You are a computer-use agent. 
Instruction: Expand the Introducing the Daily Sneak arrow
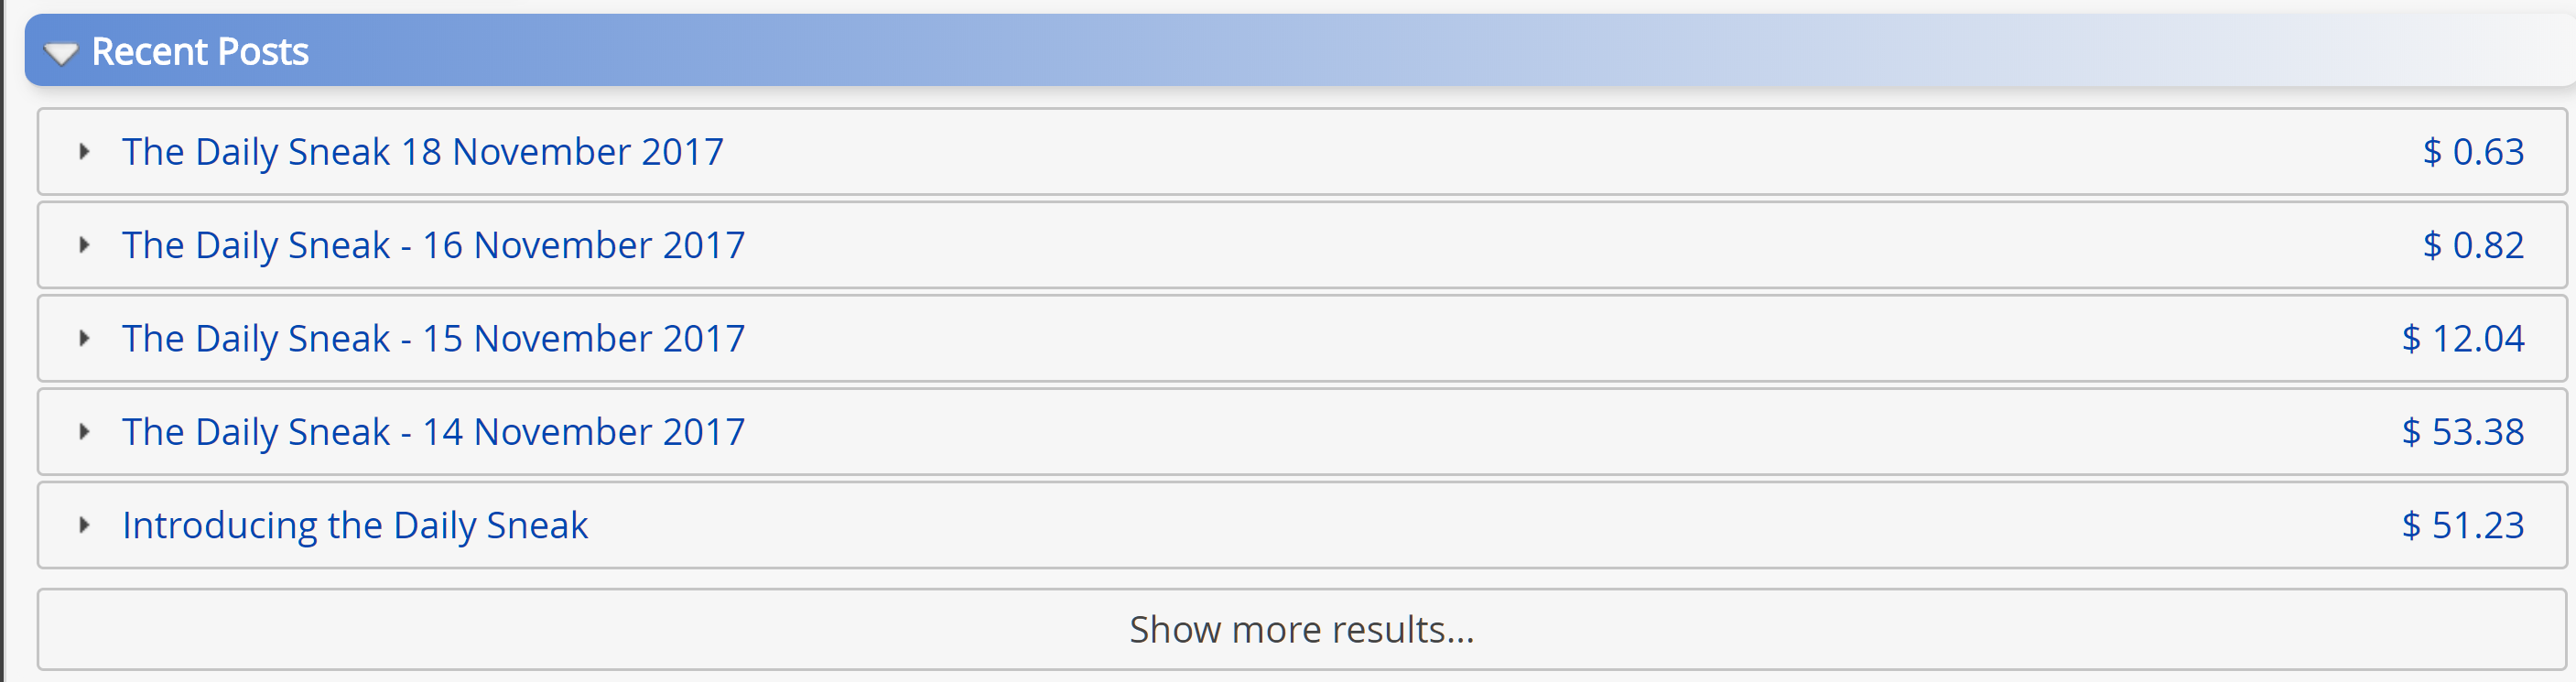click(85, 525)
